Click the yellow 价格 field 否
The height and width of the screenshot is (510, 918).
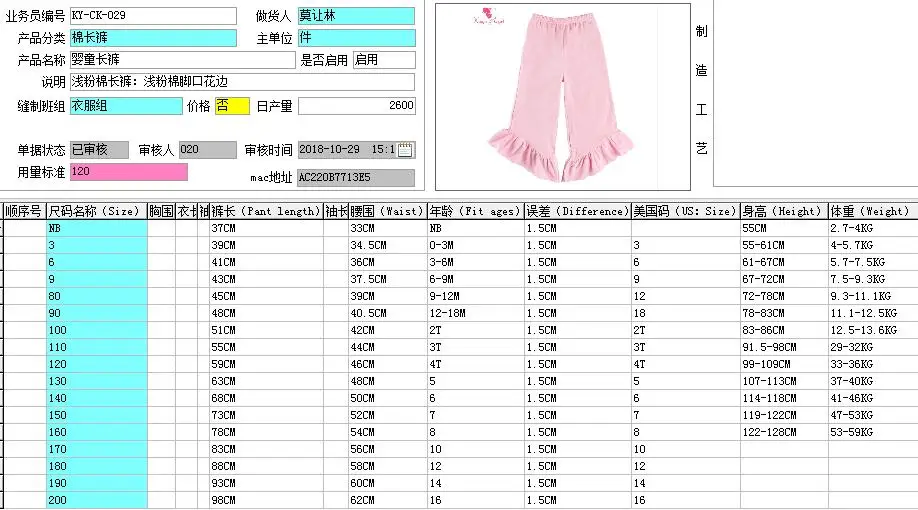coord(232,106)
